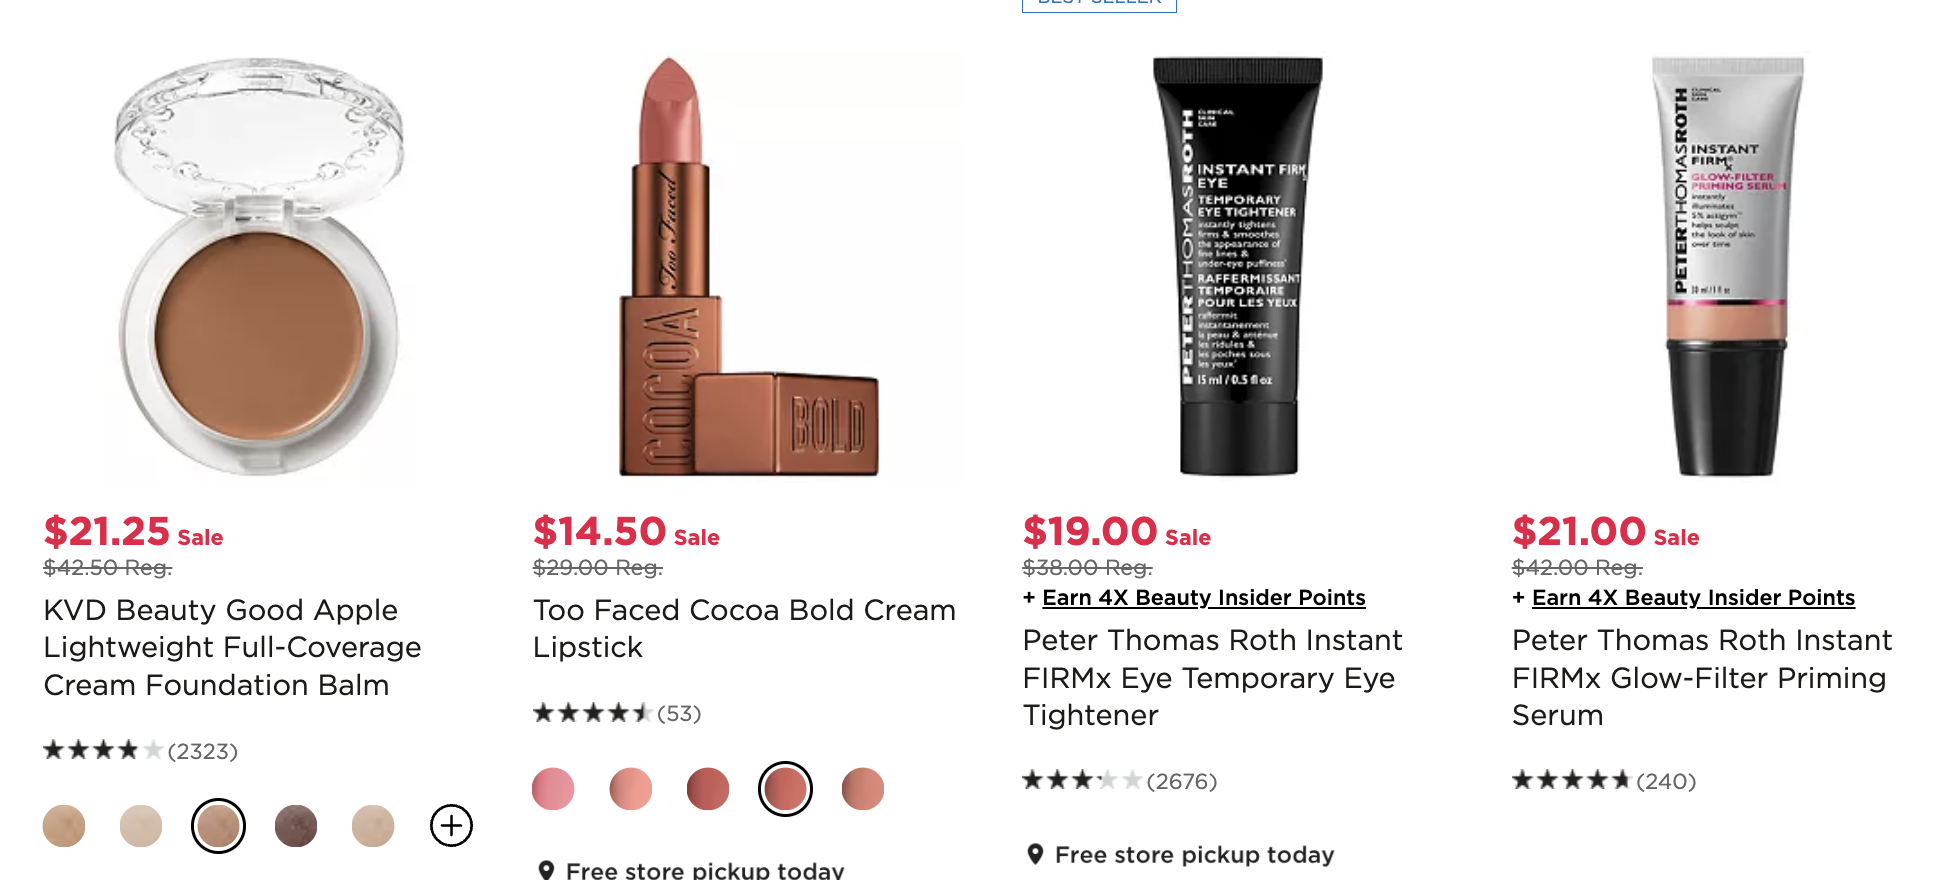Pick the deep rose lipstick shade swatch

pyautogui.click(x=708, y=789)
